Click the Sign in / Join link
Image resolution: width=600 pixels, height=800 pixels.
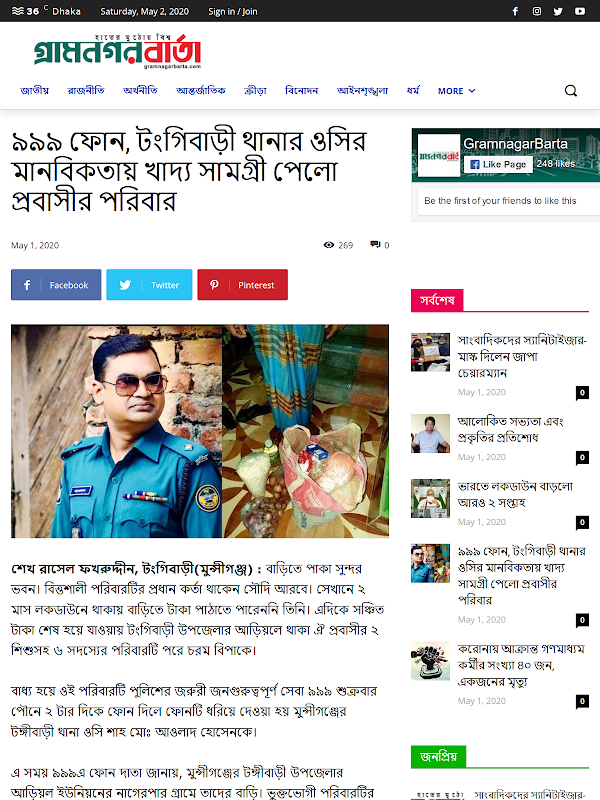[233, 11]
